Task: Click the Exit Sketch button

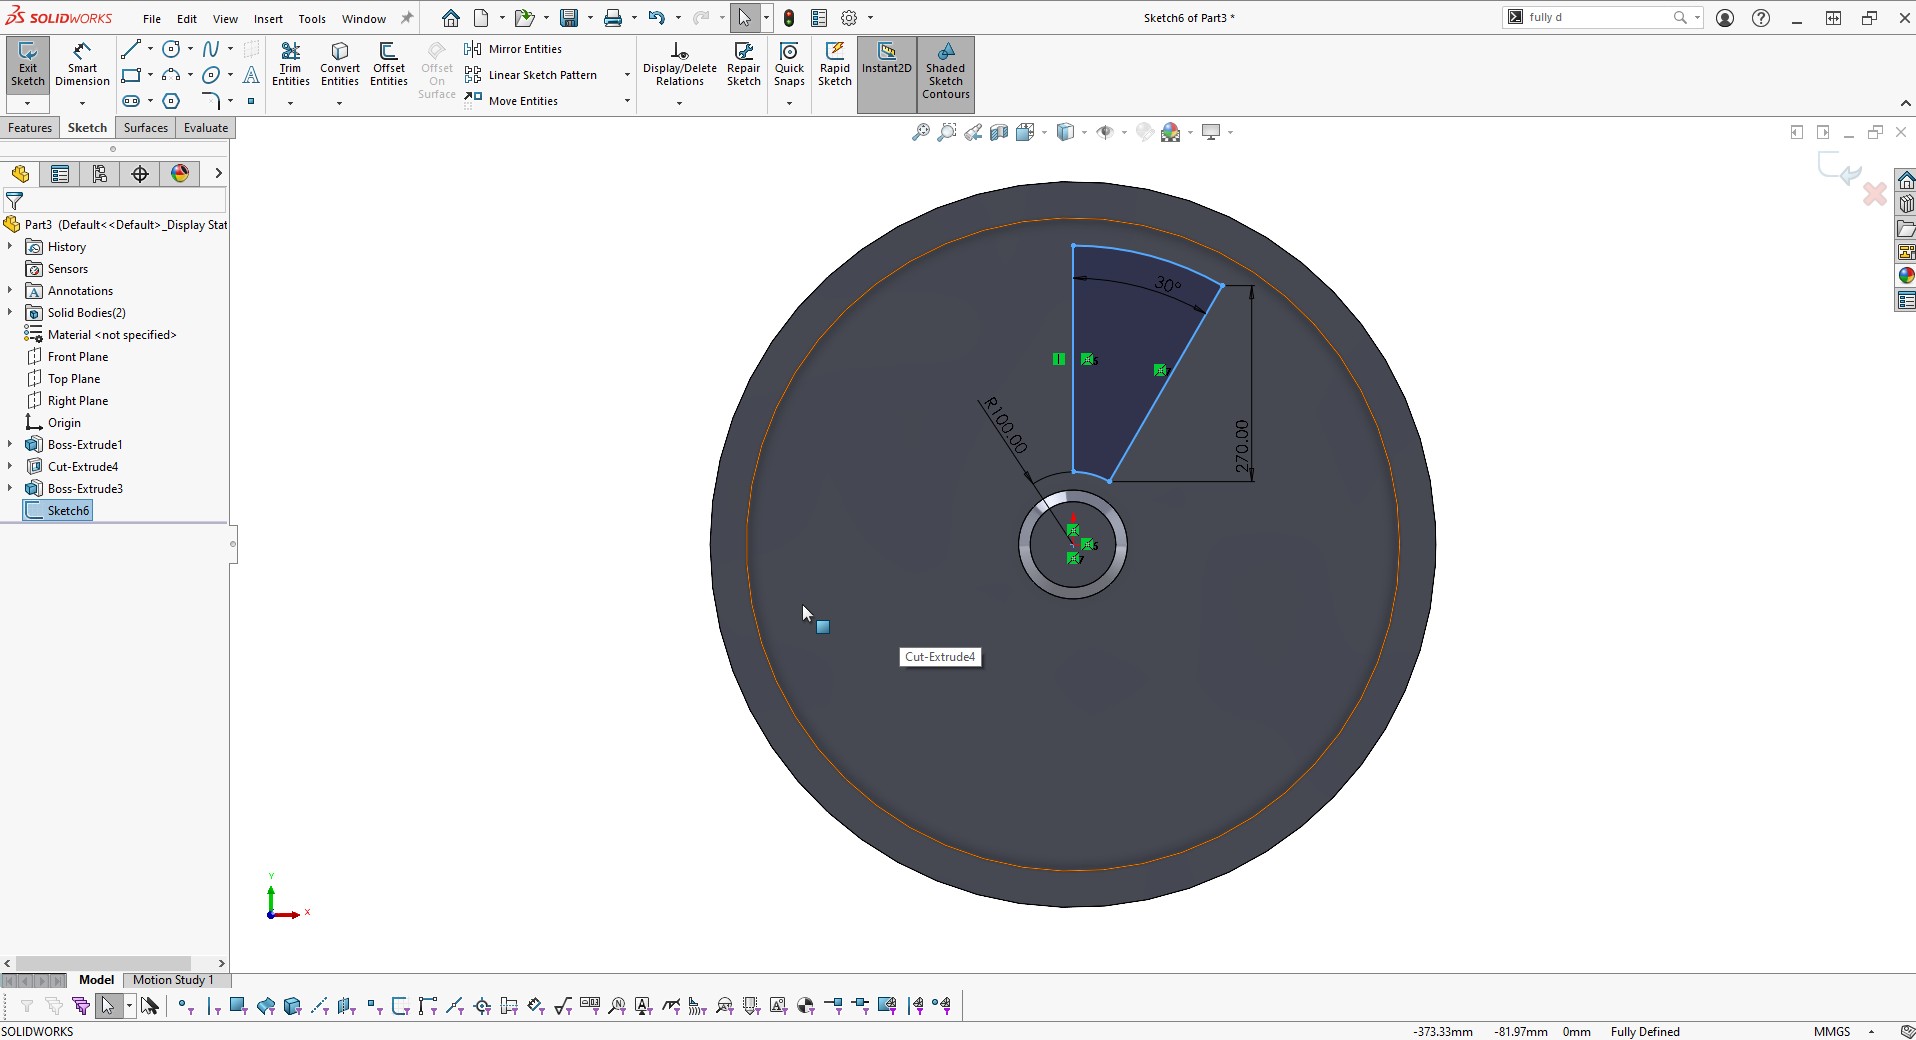Action: [x=27, y=60]
